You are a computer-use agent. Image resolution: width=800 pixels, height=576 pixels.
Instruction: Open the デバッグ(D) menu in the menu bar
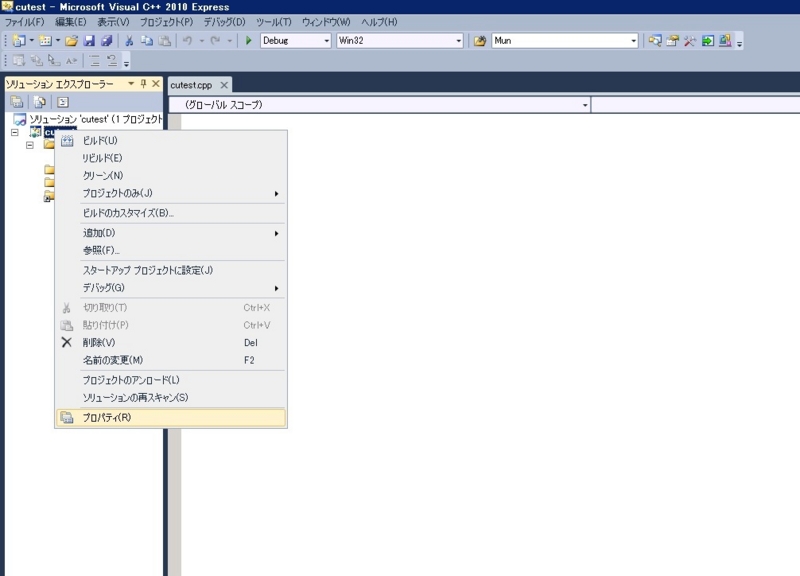tap(224, 22)
